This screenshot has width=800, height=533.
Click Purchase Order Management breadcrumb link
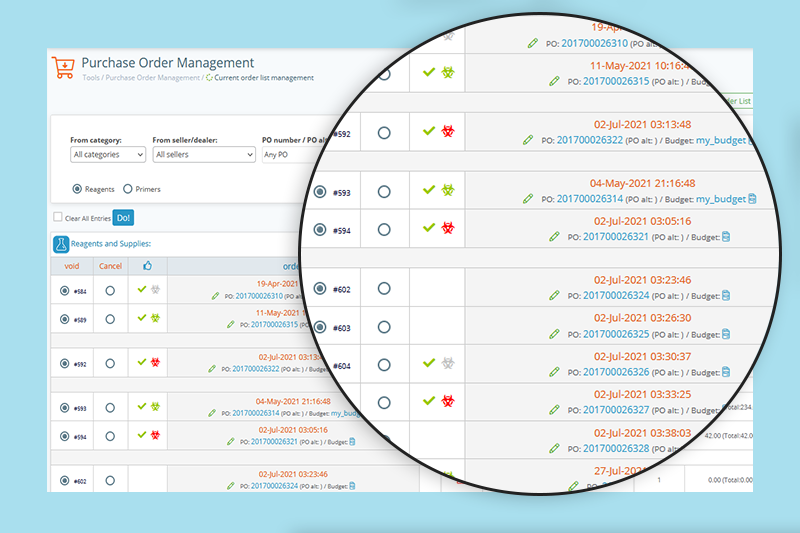(x=153, y=78)
